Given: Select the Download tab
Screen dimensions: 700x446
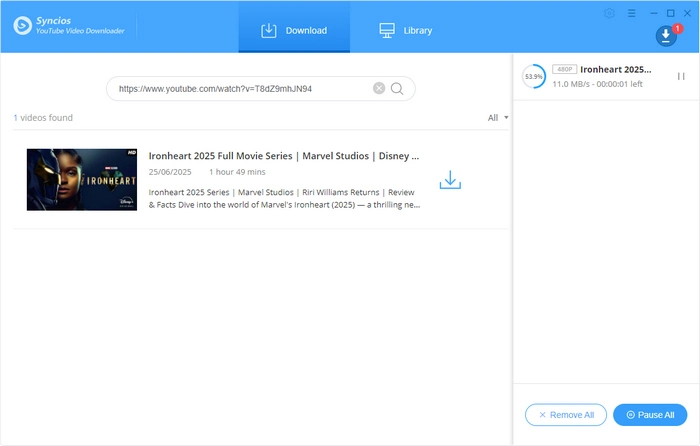Looking at the screenshot, I should (x=294, y=30).
